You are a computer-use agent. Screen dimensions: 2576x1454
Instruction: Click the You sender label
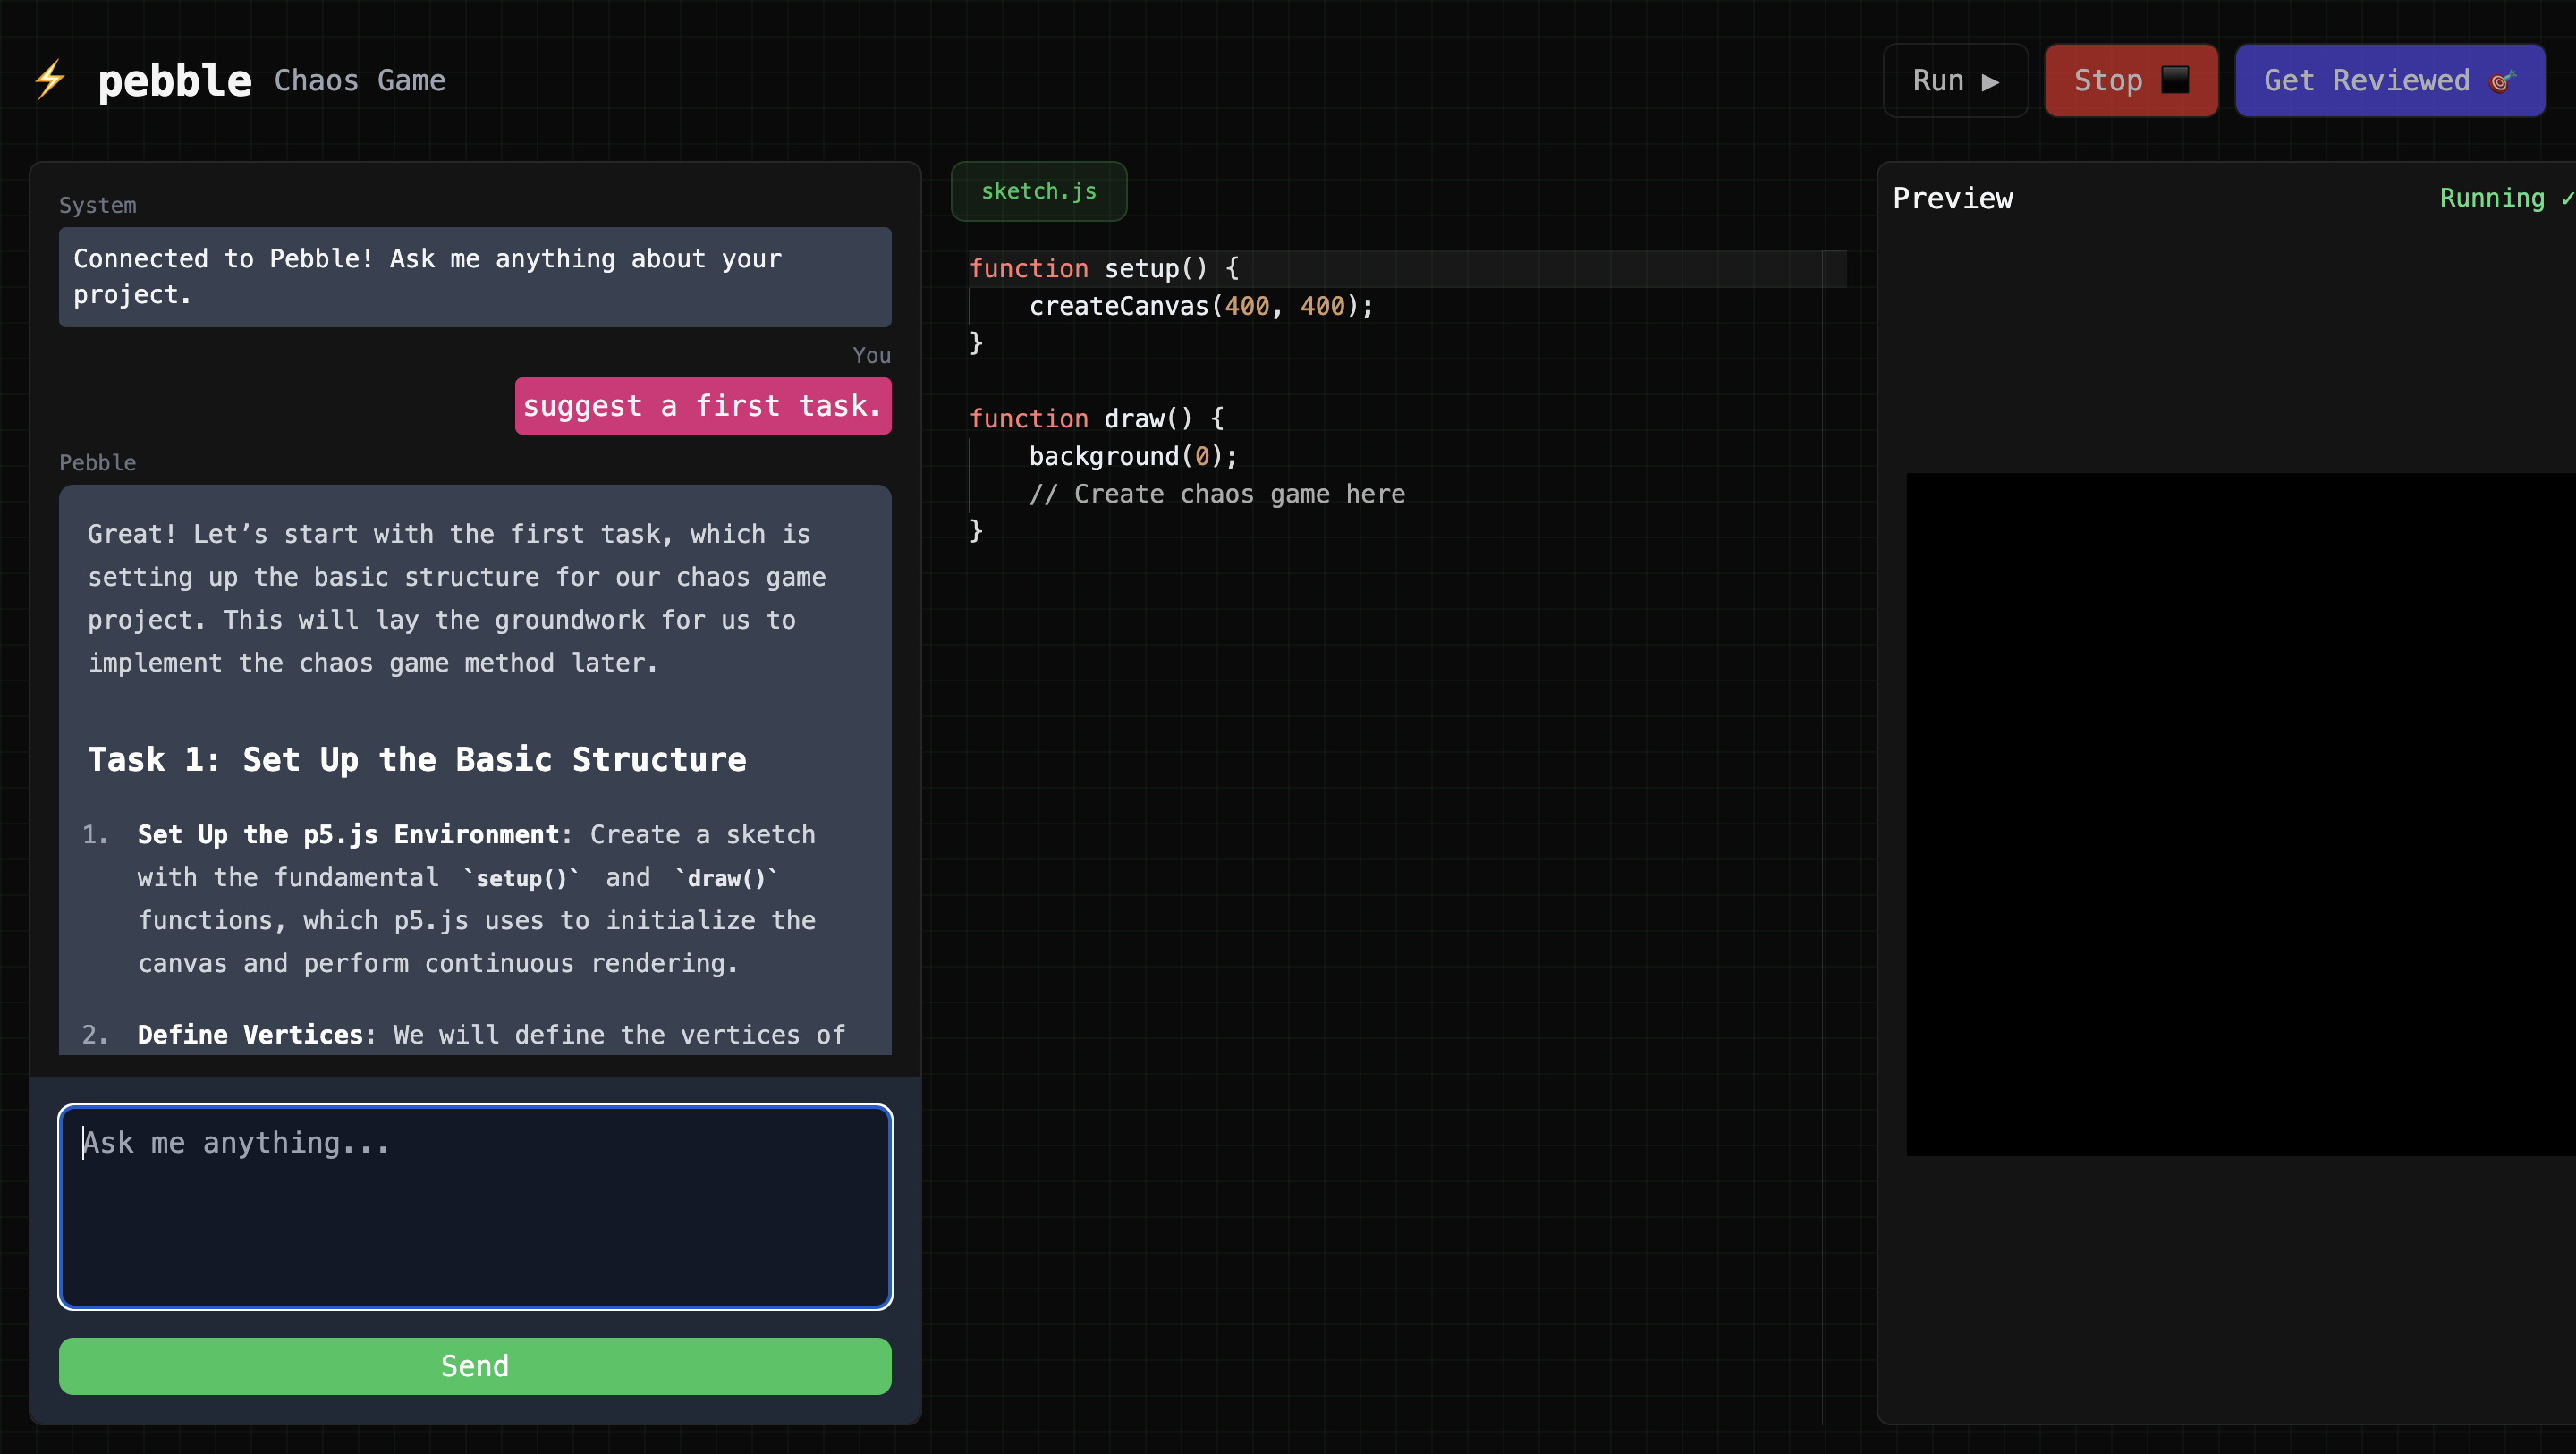871,355
